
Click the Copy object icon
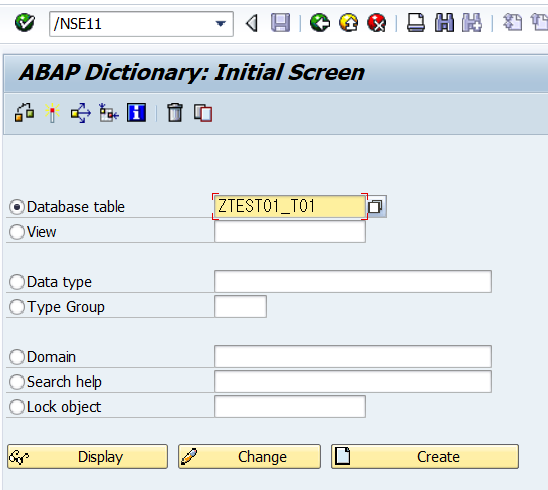click(203, 113)
